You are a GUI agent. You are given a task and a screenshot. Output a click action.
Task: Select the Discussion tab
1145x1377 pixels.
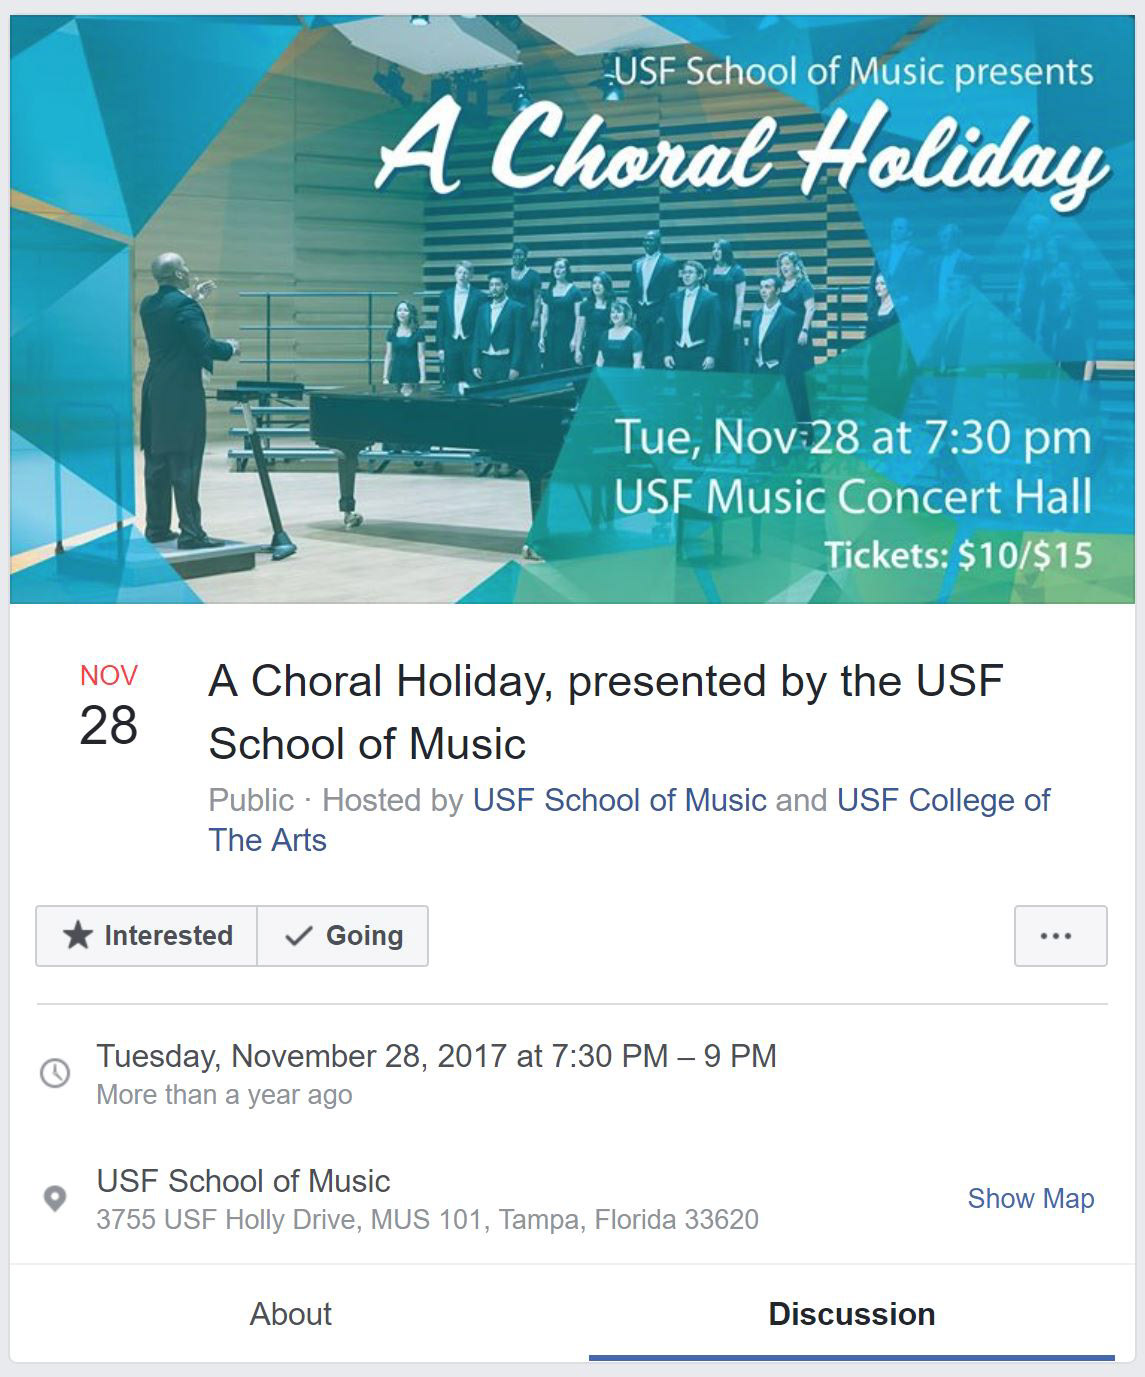[851, 1313]
